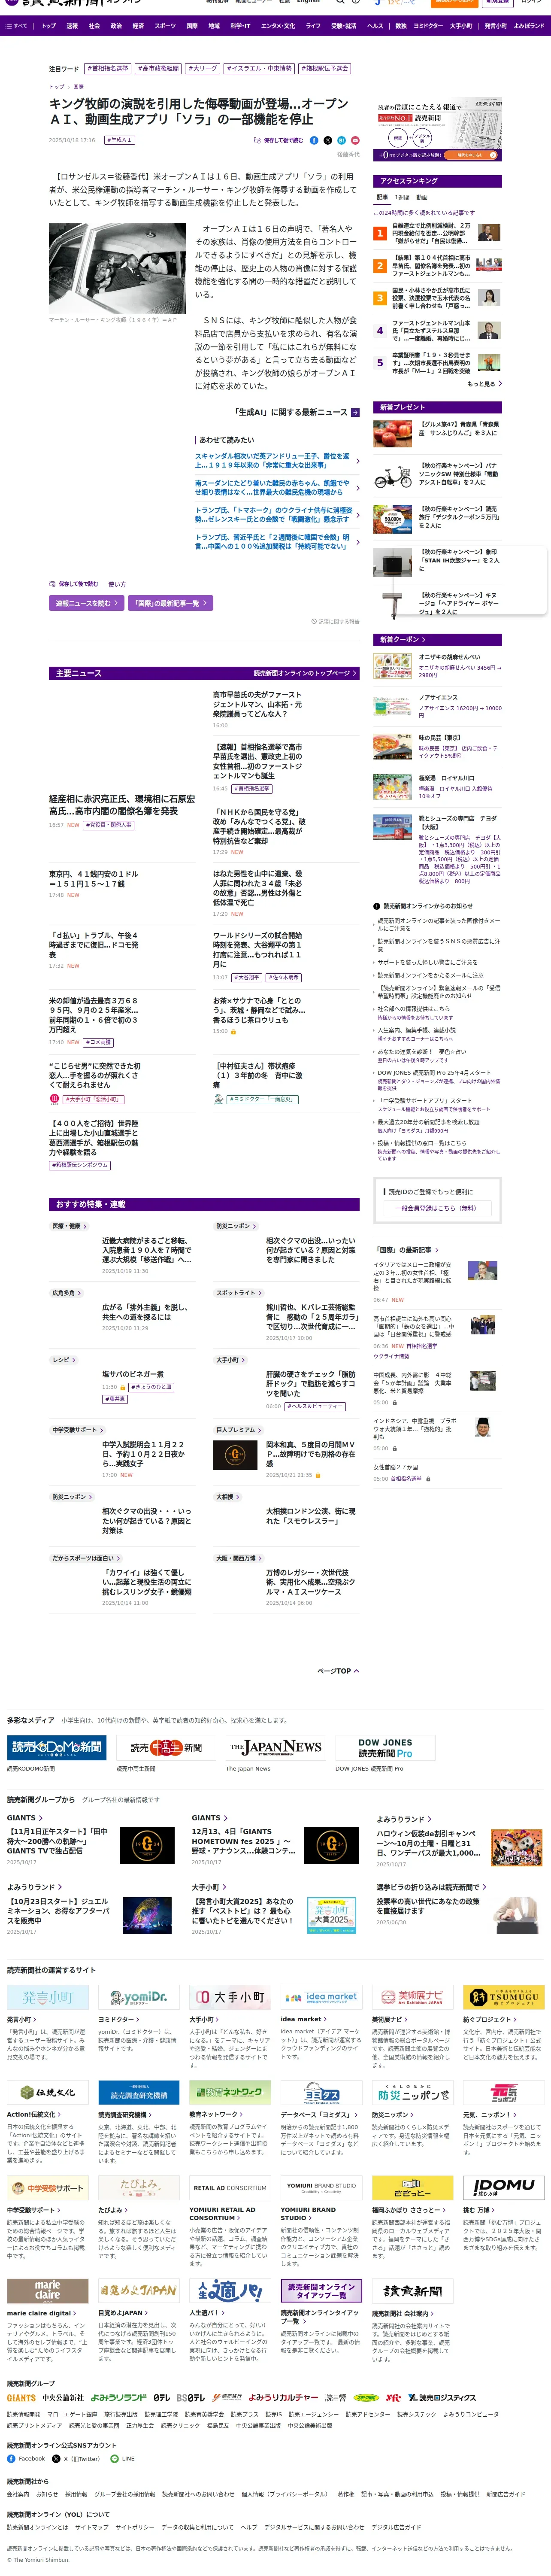Image resolution: width=551 pixels, height=2576 pixels.
Task: Open the official LINE account link
Action: tap(122, 2458)
